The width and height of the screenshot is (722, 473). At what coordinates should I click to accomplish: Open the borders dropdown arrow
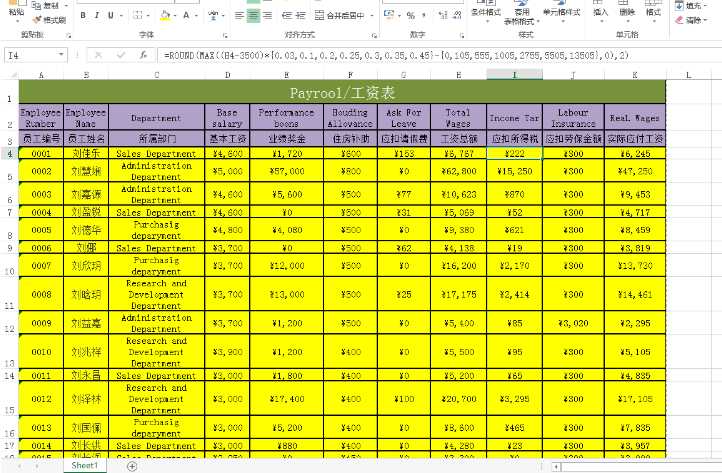point(148,16)
